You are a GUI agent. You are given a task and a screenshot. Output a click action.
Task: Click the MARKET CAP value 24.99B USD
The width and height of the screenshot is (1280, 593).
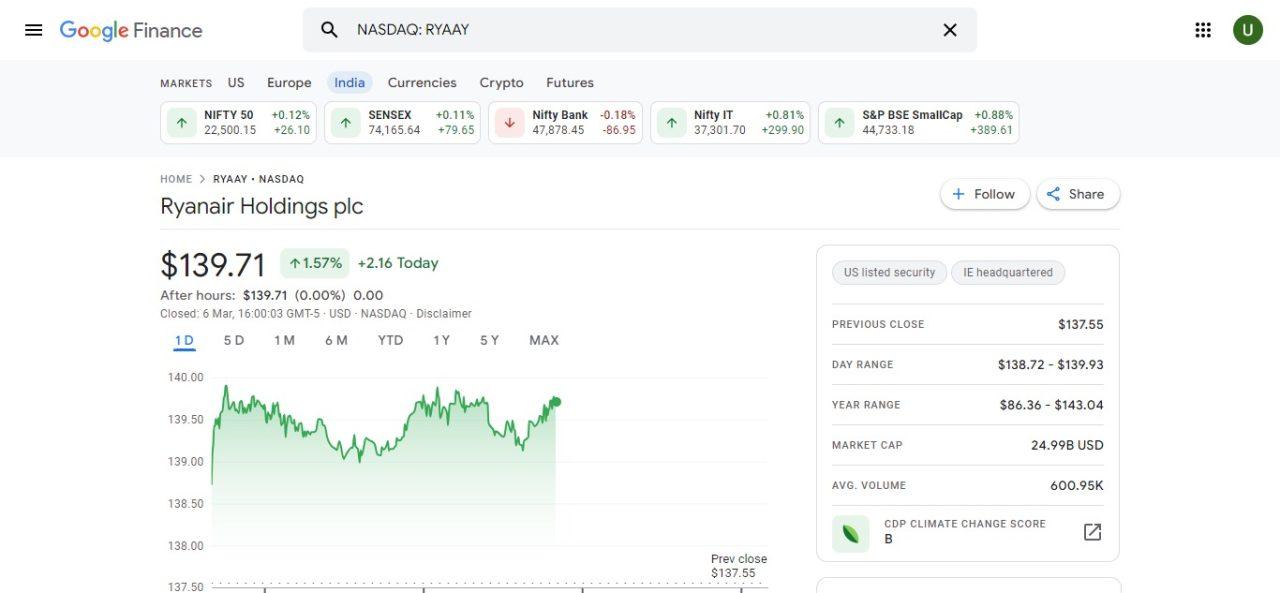1067,445
